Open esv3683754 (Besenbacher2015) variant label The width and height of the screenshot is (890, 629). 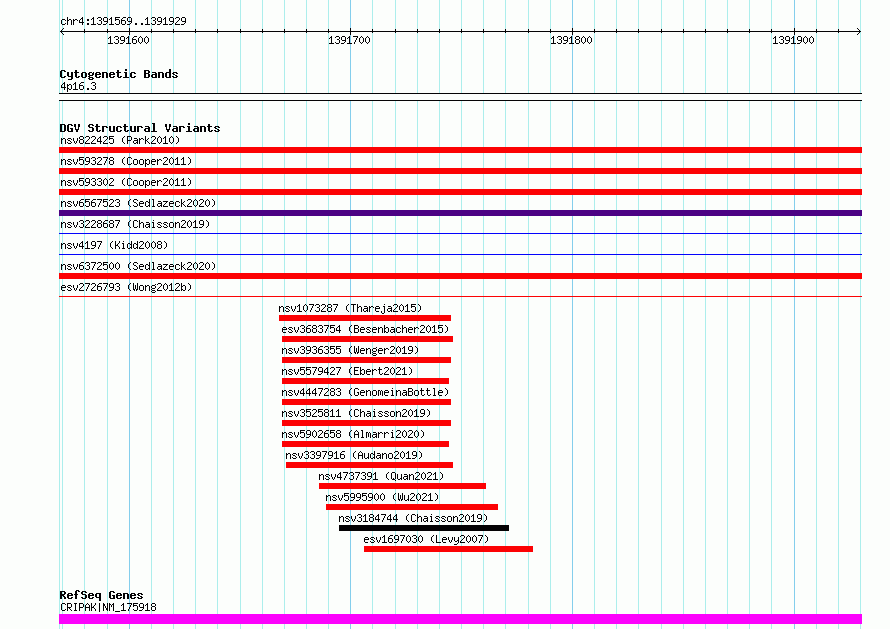(365, 329)
